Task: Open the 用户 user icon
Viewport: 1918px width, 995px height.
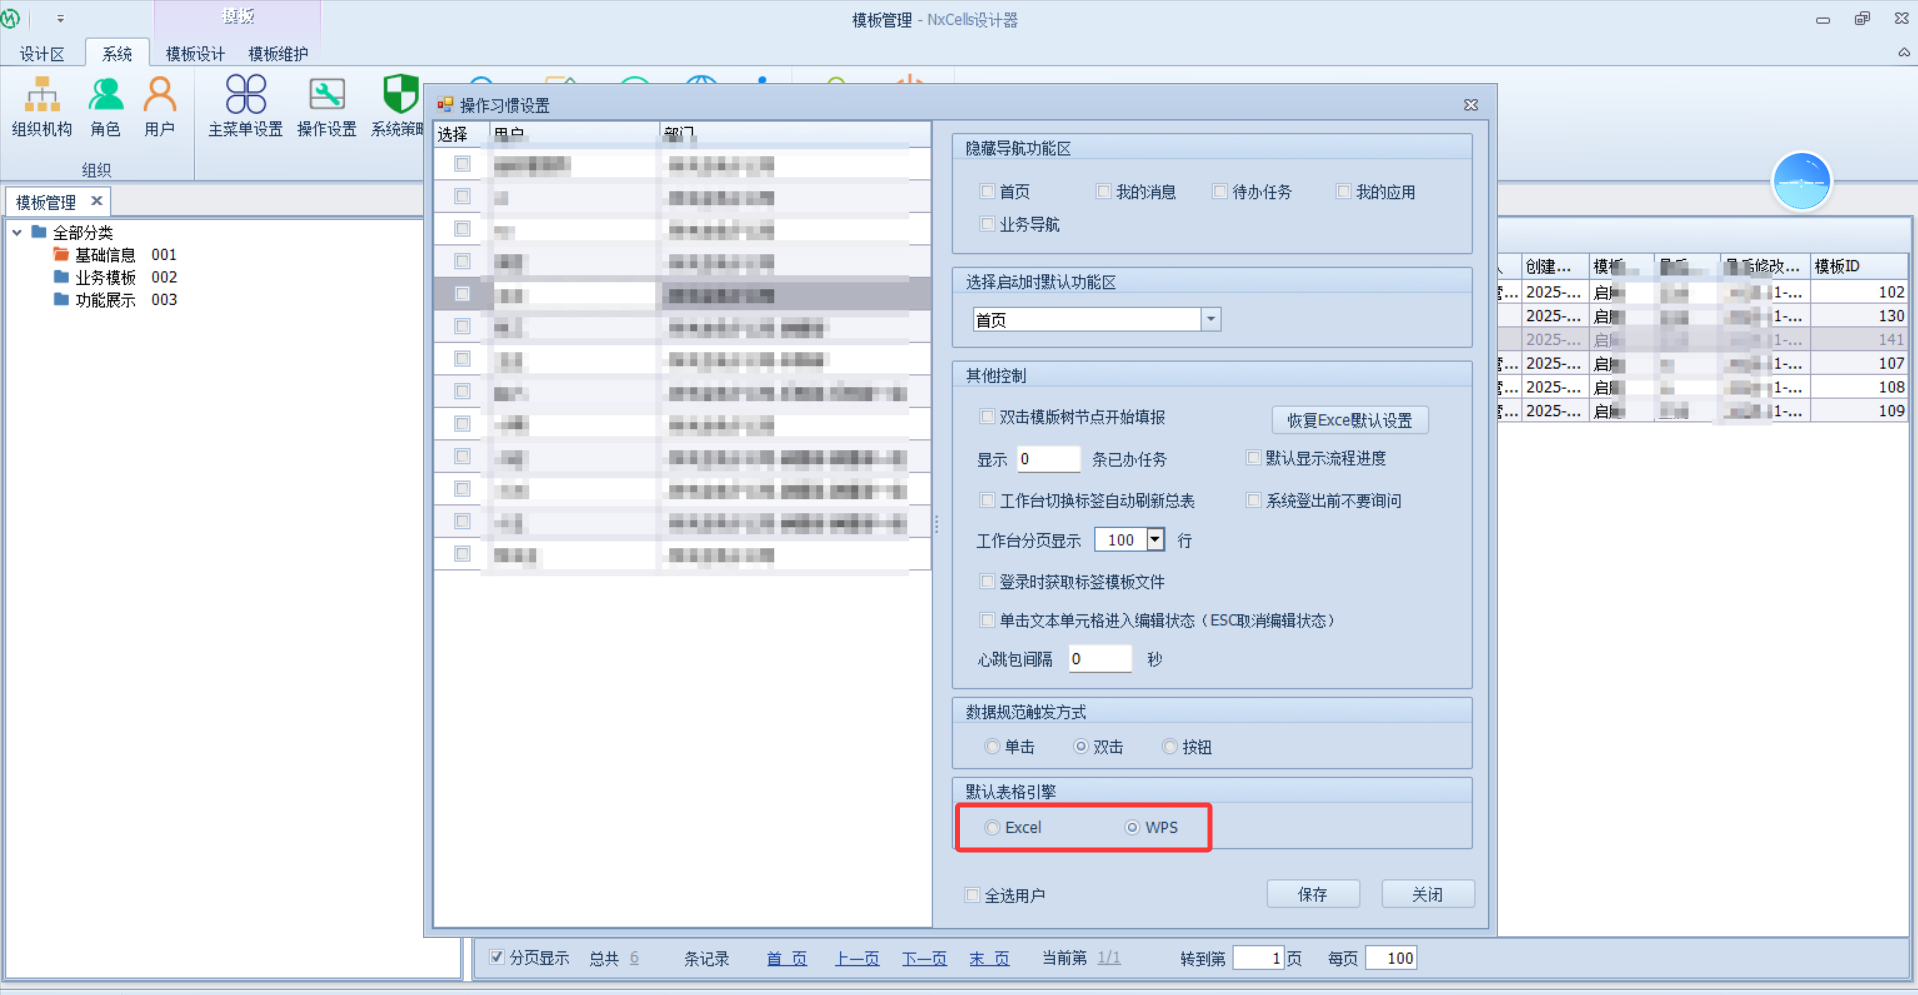Action: pos(159,105)
